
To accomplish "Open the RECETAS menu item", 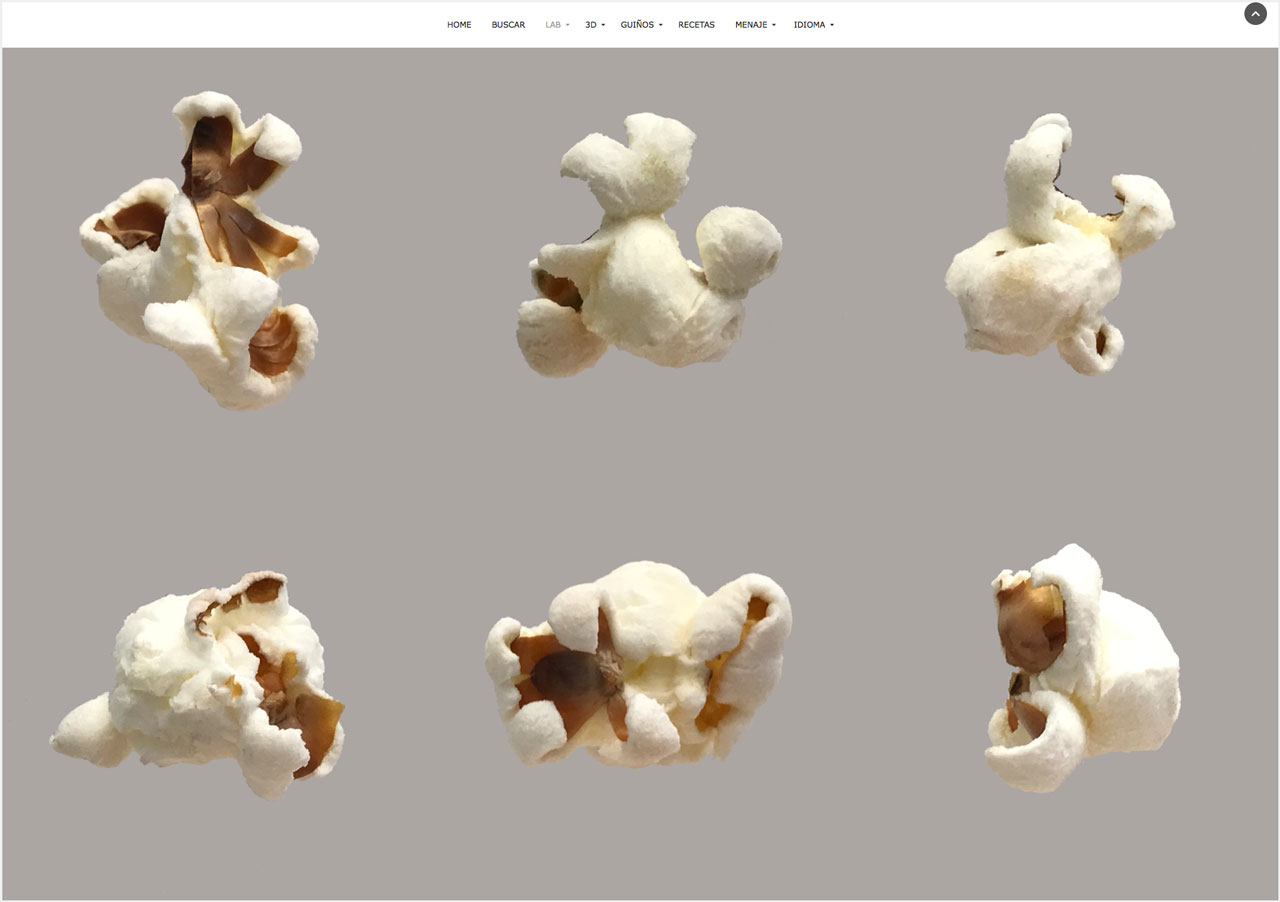I will click(x=696, y=25).
